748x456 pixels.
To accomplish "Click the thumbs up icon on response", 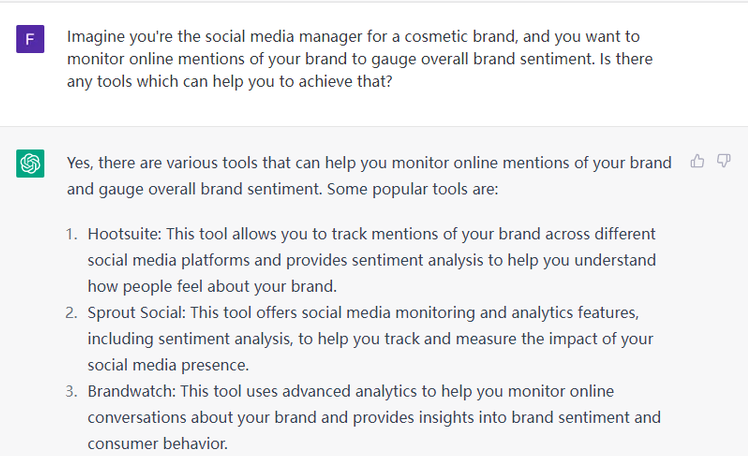I will pyautogui.click(x=698, y=161).
